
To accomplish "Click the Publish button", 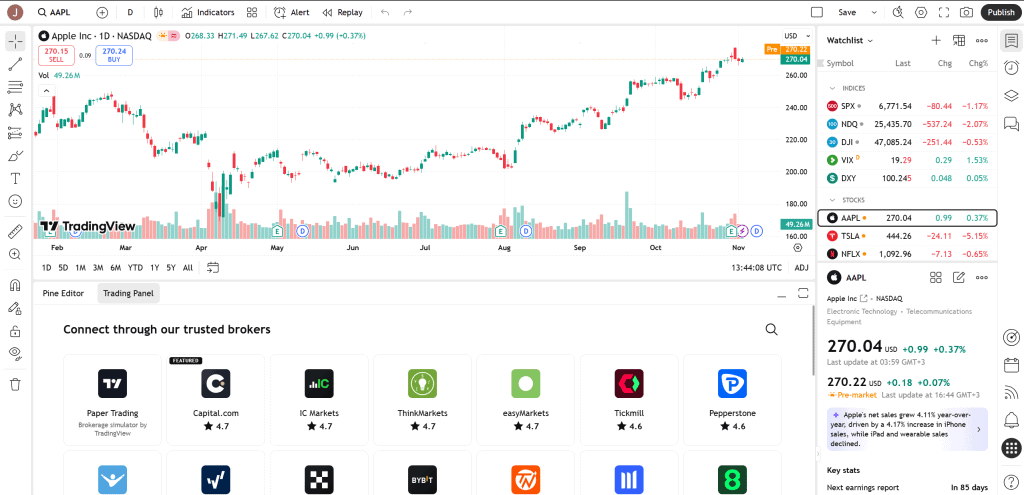I will coord(999,12).
